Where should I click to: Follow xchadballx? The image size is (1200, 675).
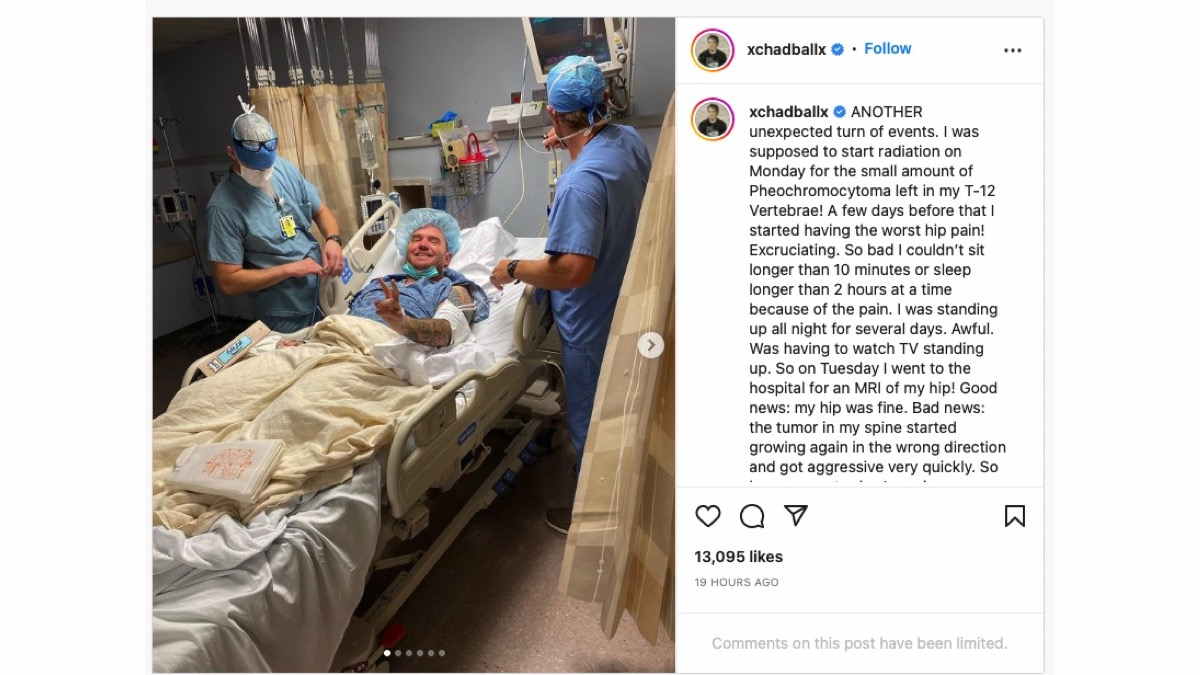tap(888, 49)
